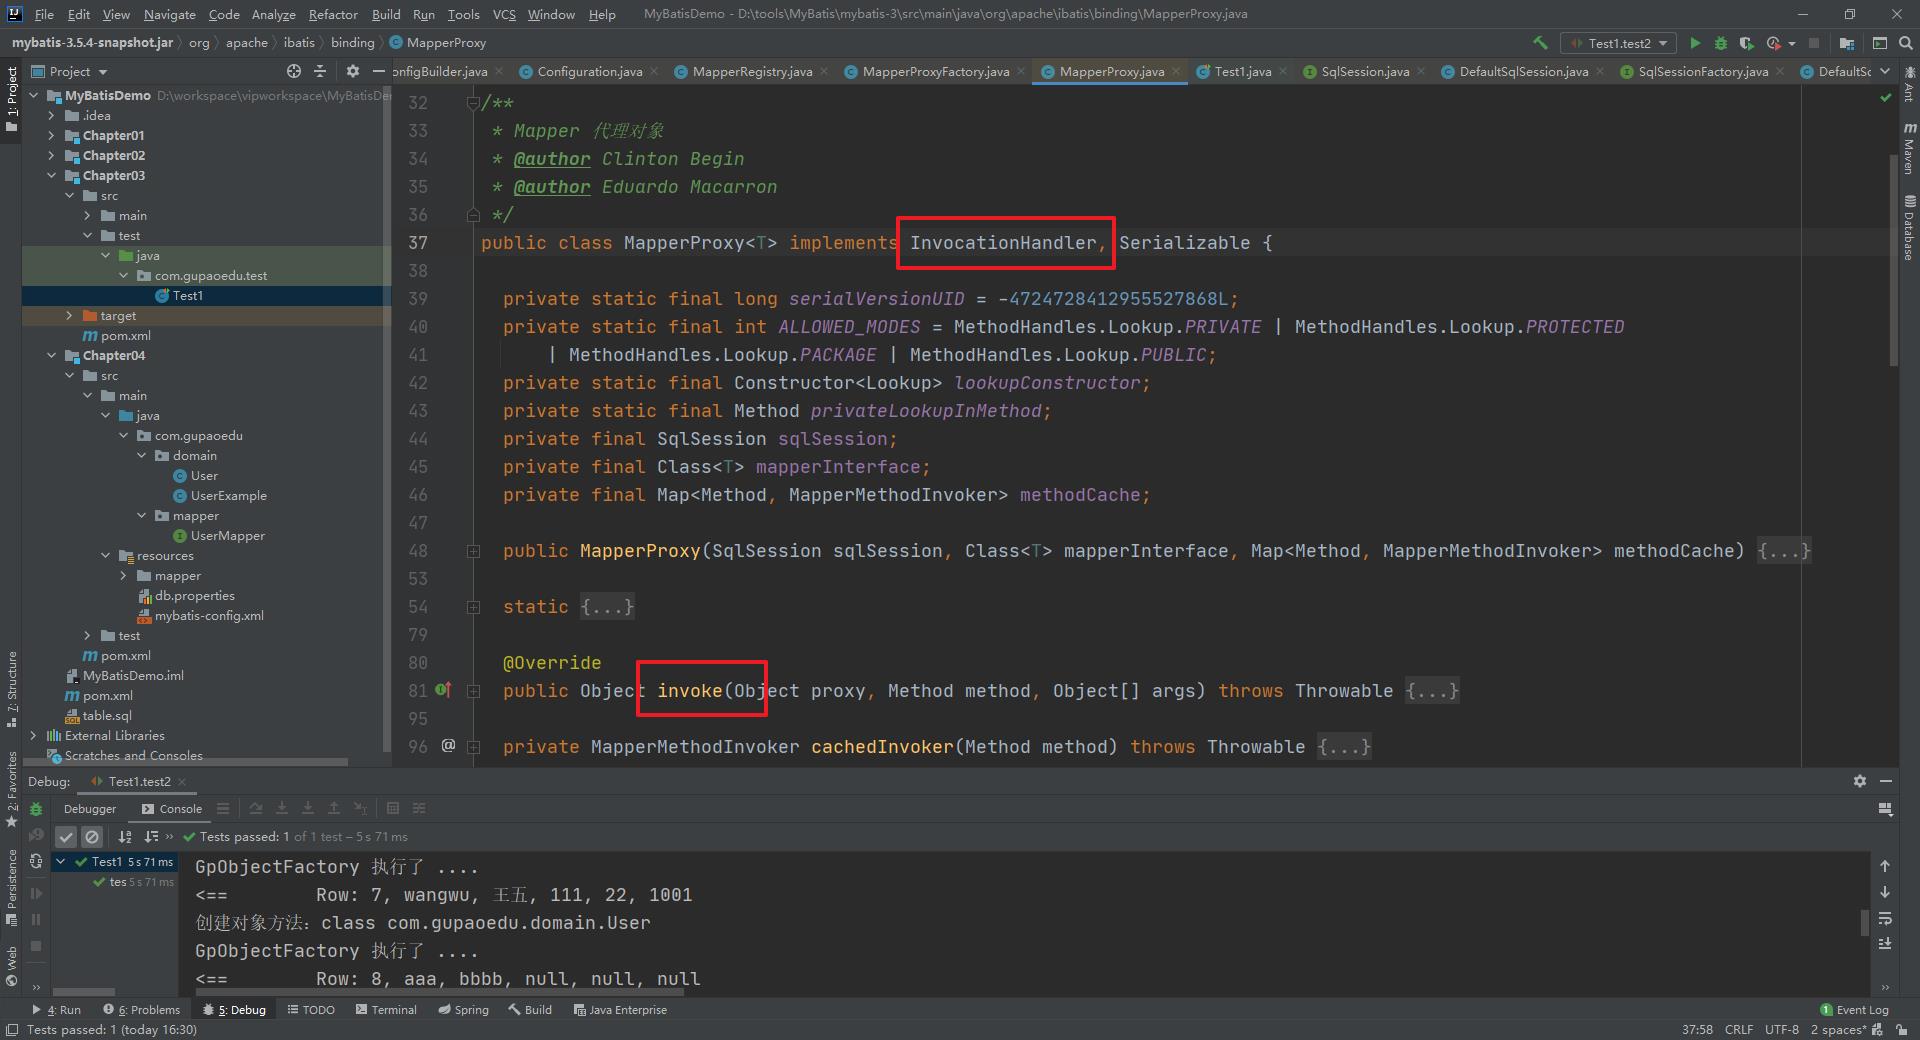Image resolution: width=1920 pixels, height=1040 pixels.
Task: Minimize the Debug panel with the minus icon
Action: [1886, 781]
